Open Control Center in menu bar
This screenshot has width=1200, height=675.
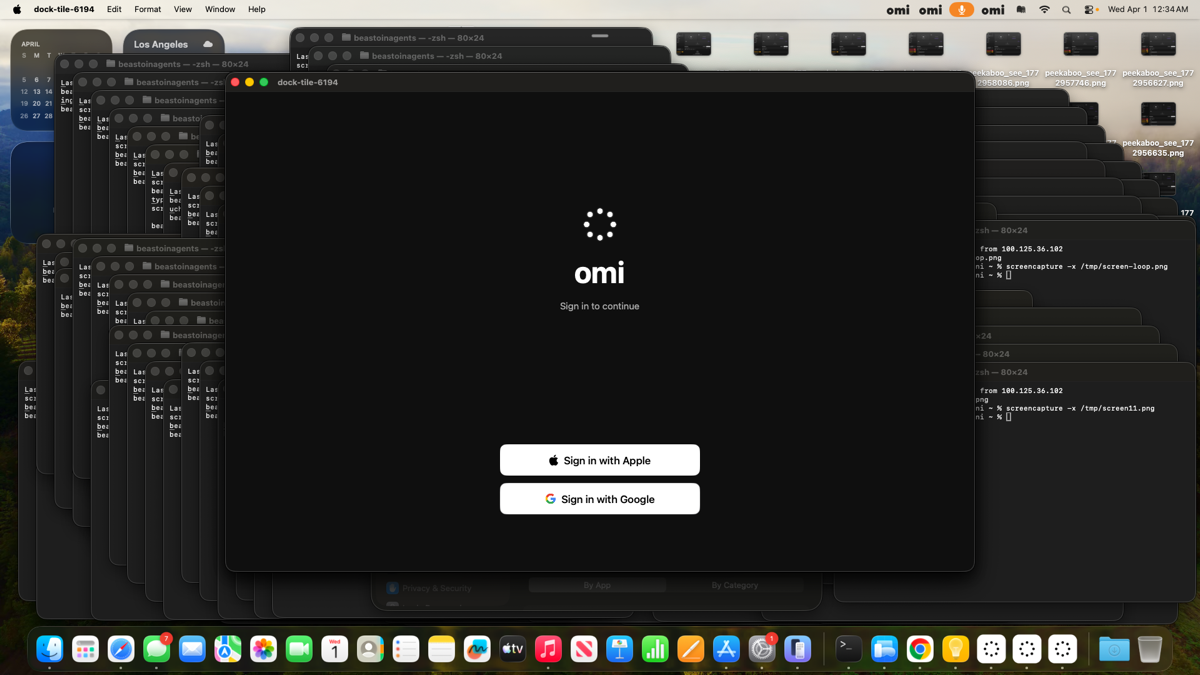pos(1090,9)
